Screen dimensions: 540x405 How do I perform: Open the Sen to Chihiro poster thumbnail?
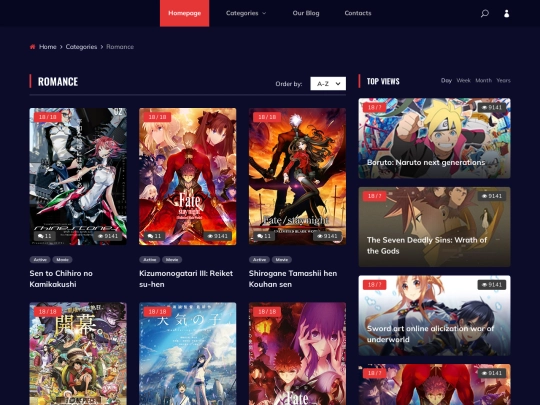[78, 177]
